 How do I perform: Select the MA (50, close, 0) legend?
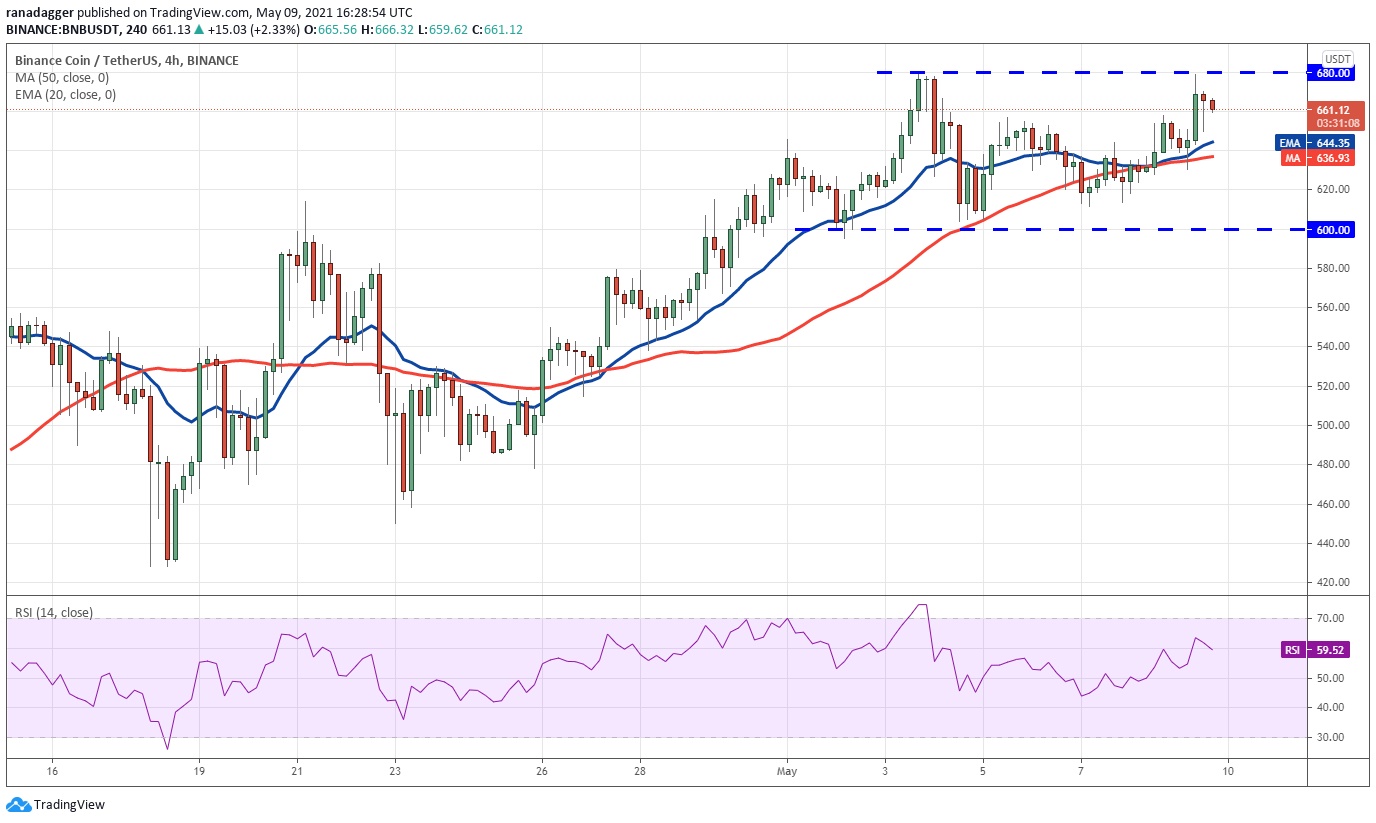point(62,78)
